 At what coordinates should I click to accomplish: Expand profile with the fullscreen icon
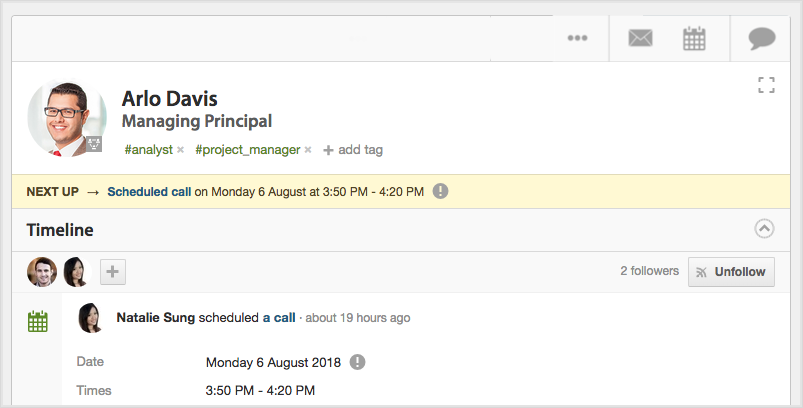[767, 85]
